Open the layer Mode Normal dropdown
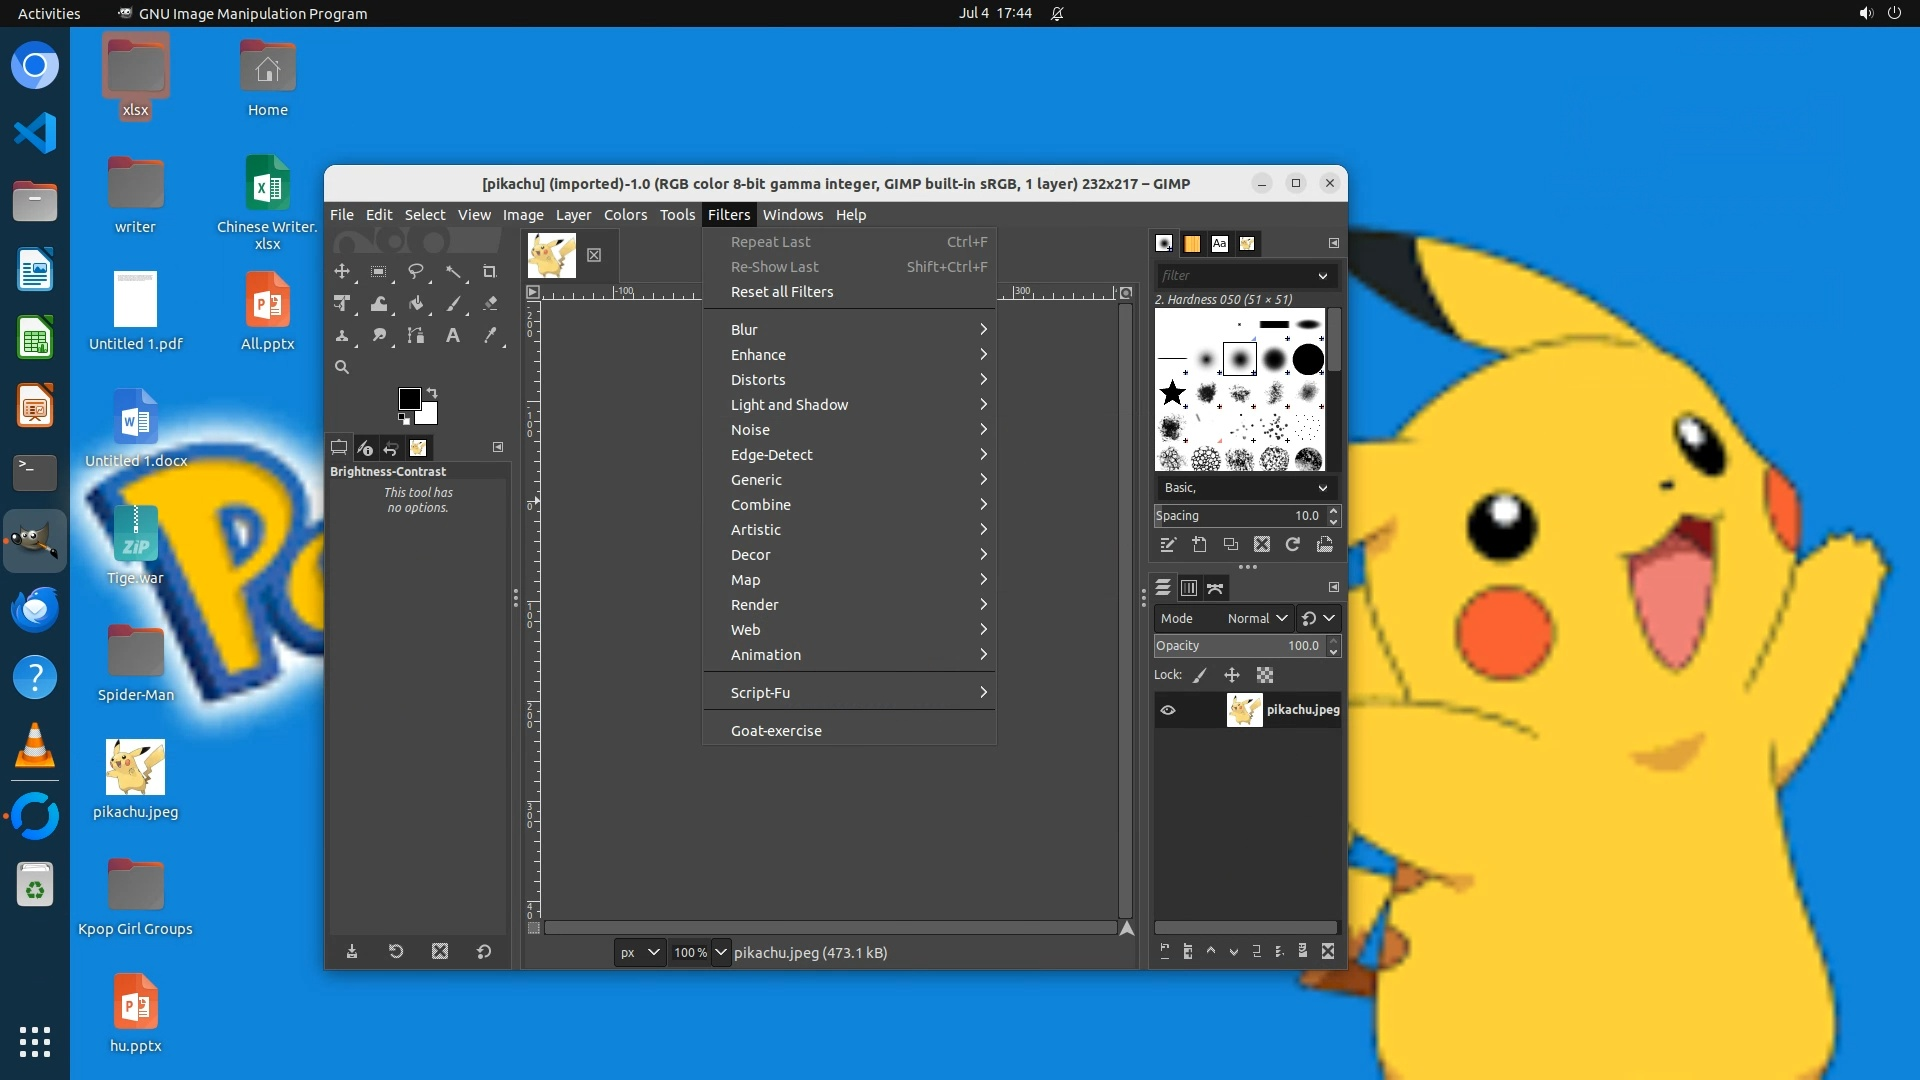The width and height of the screenshot is (1920, 1080). coord(1256,618)
